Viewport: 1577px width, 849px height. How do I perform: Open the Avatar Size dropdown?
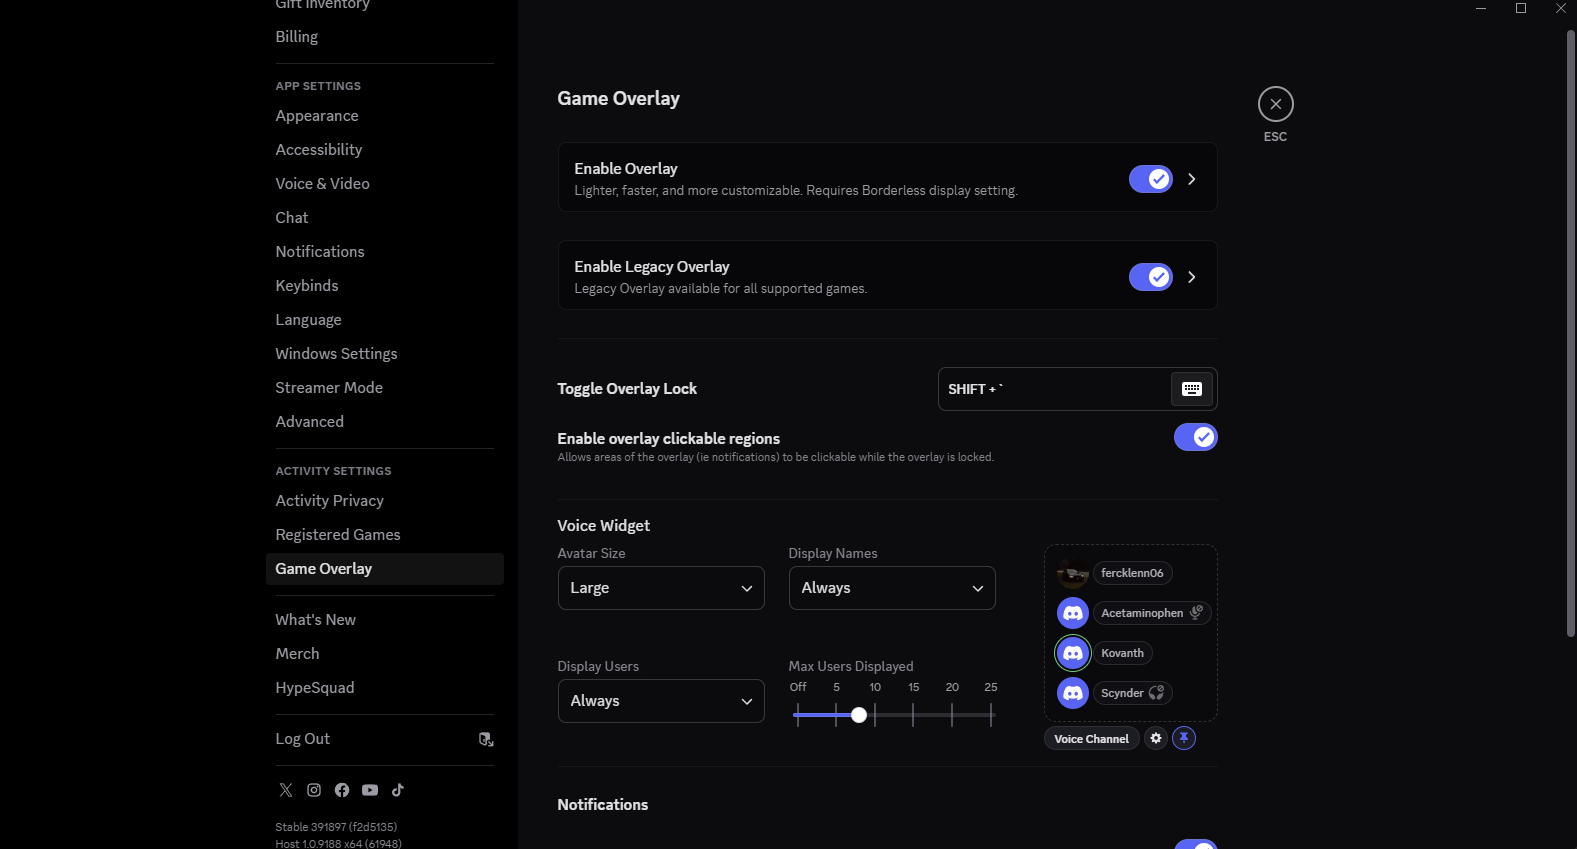pyautogui.click(x=661, y=588)
